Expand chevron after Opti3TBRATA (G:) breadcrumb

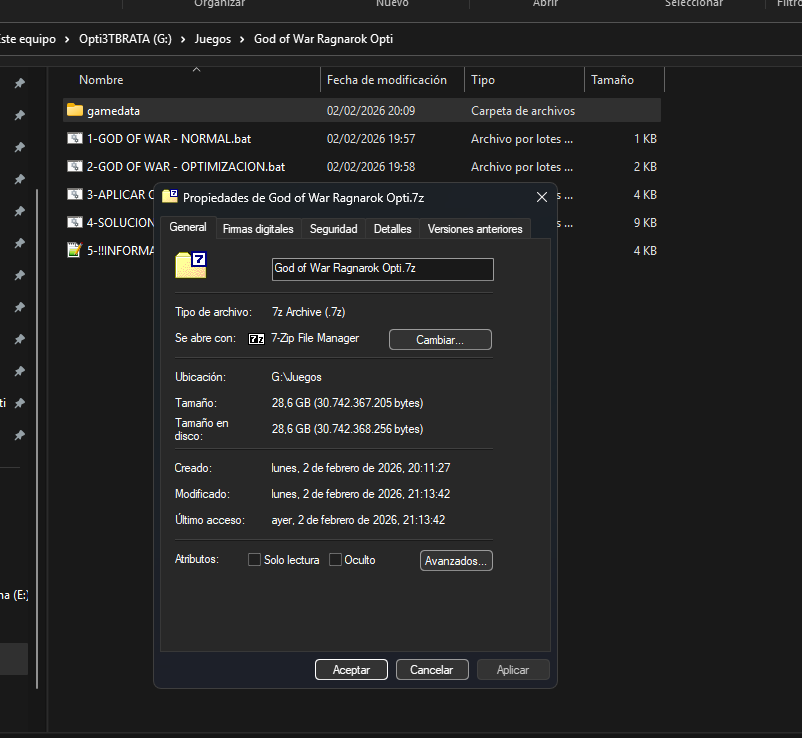coord(183,39)
